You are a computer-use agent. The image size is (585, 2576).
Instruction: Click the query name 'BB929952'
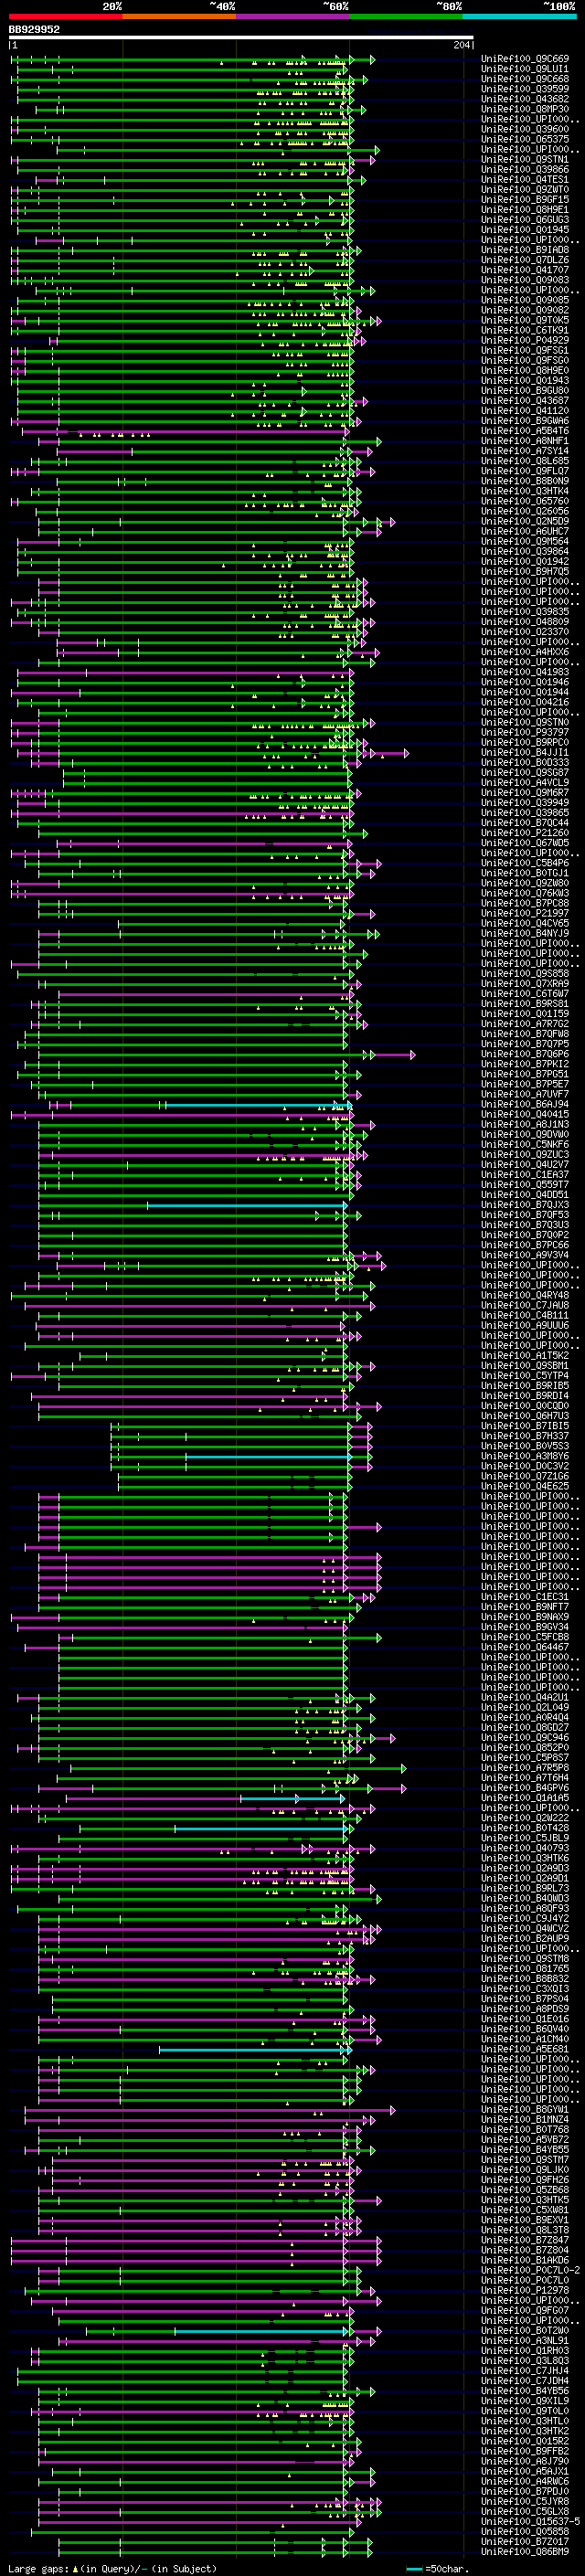(34, 30)
